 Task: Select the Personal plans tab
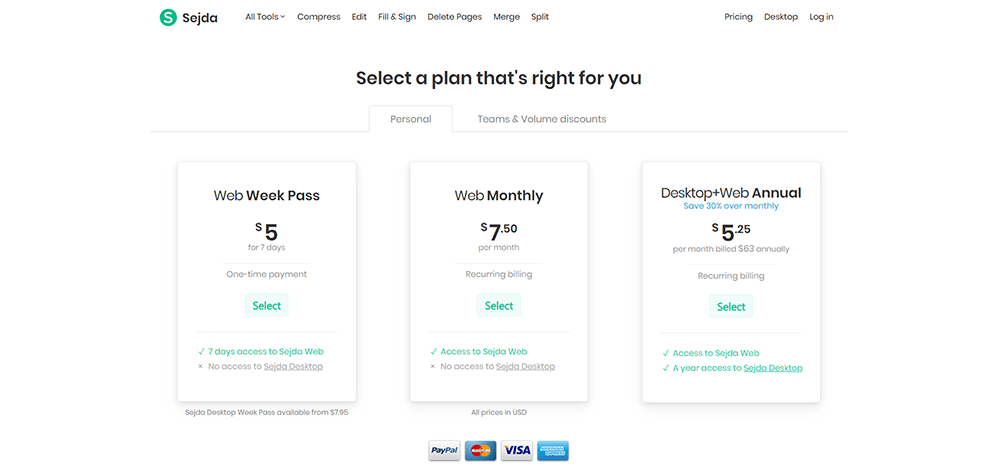coord(410,119)
